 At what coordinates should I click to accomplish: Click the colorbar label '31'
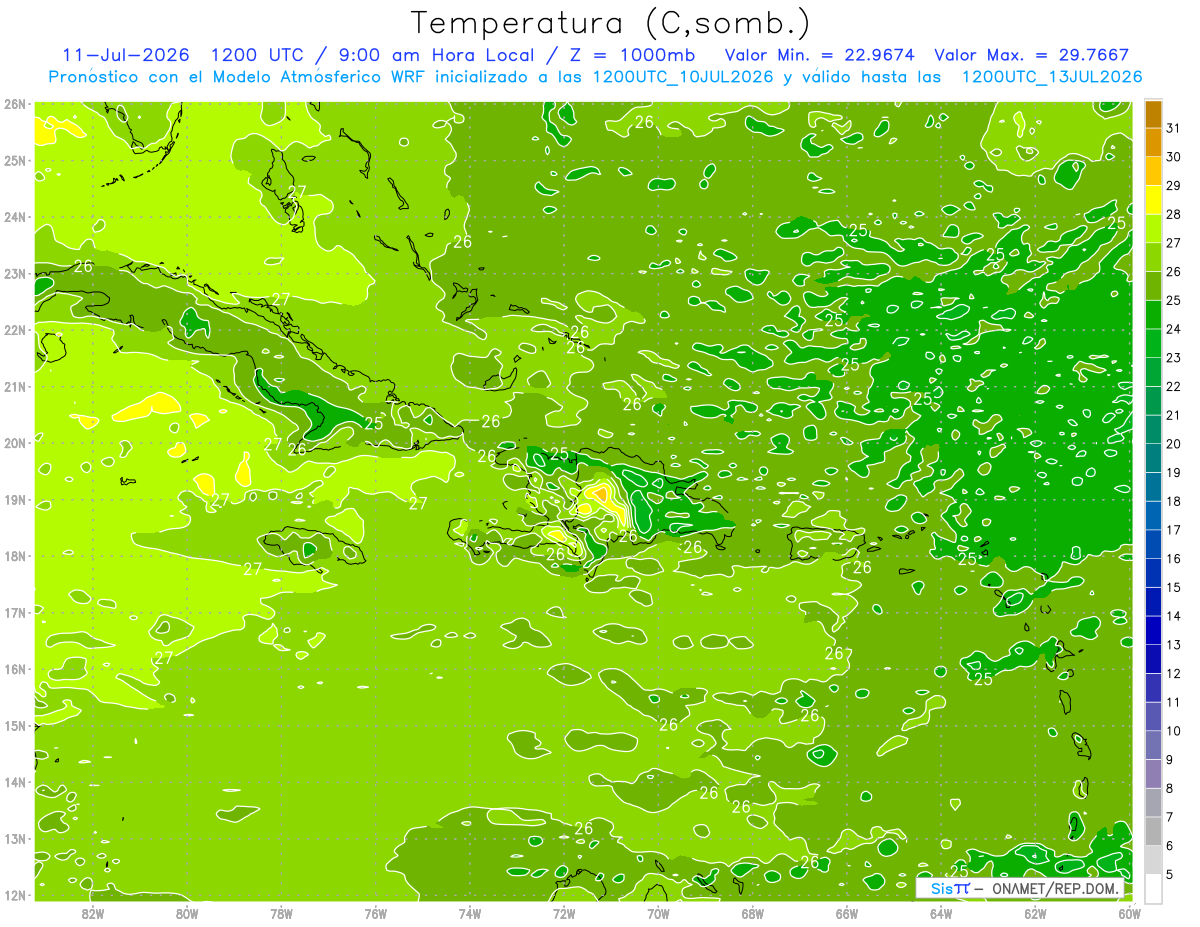tap(1173, 128)
